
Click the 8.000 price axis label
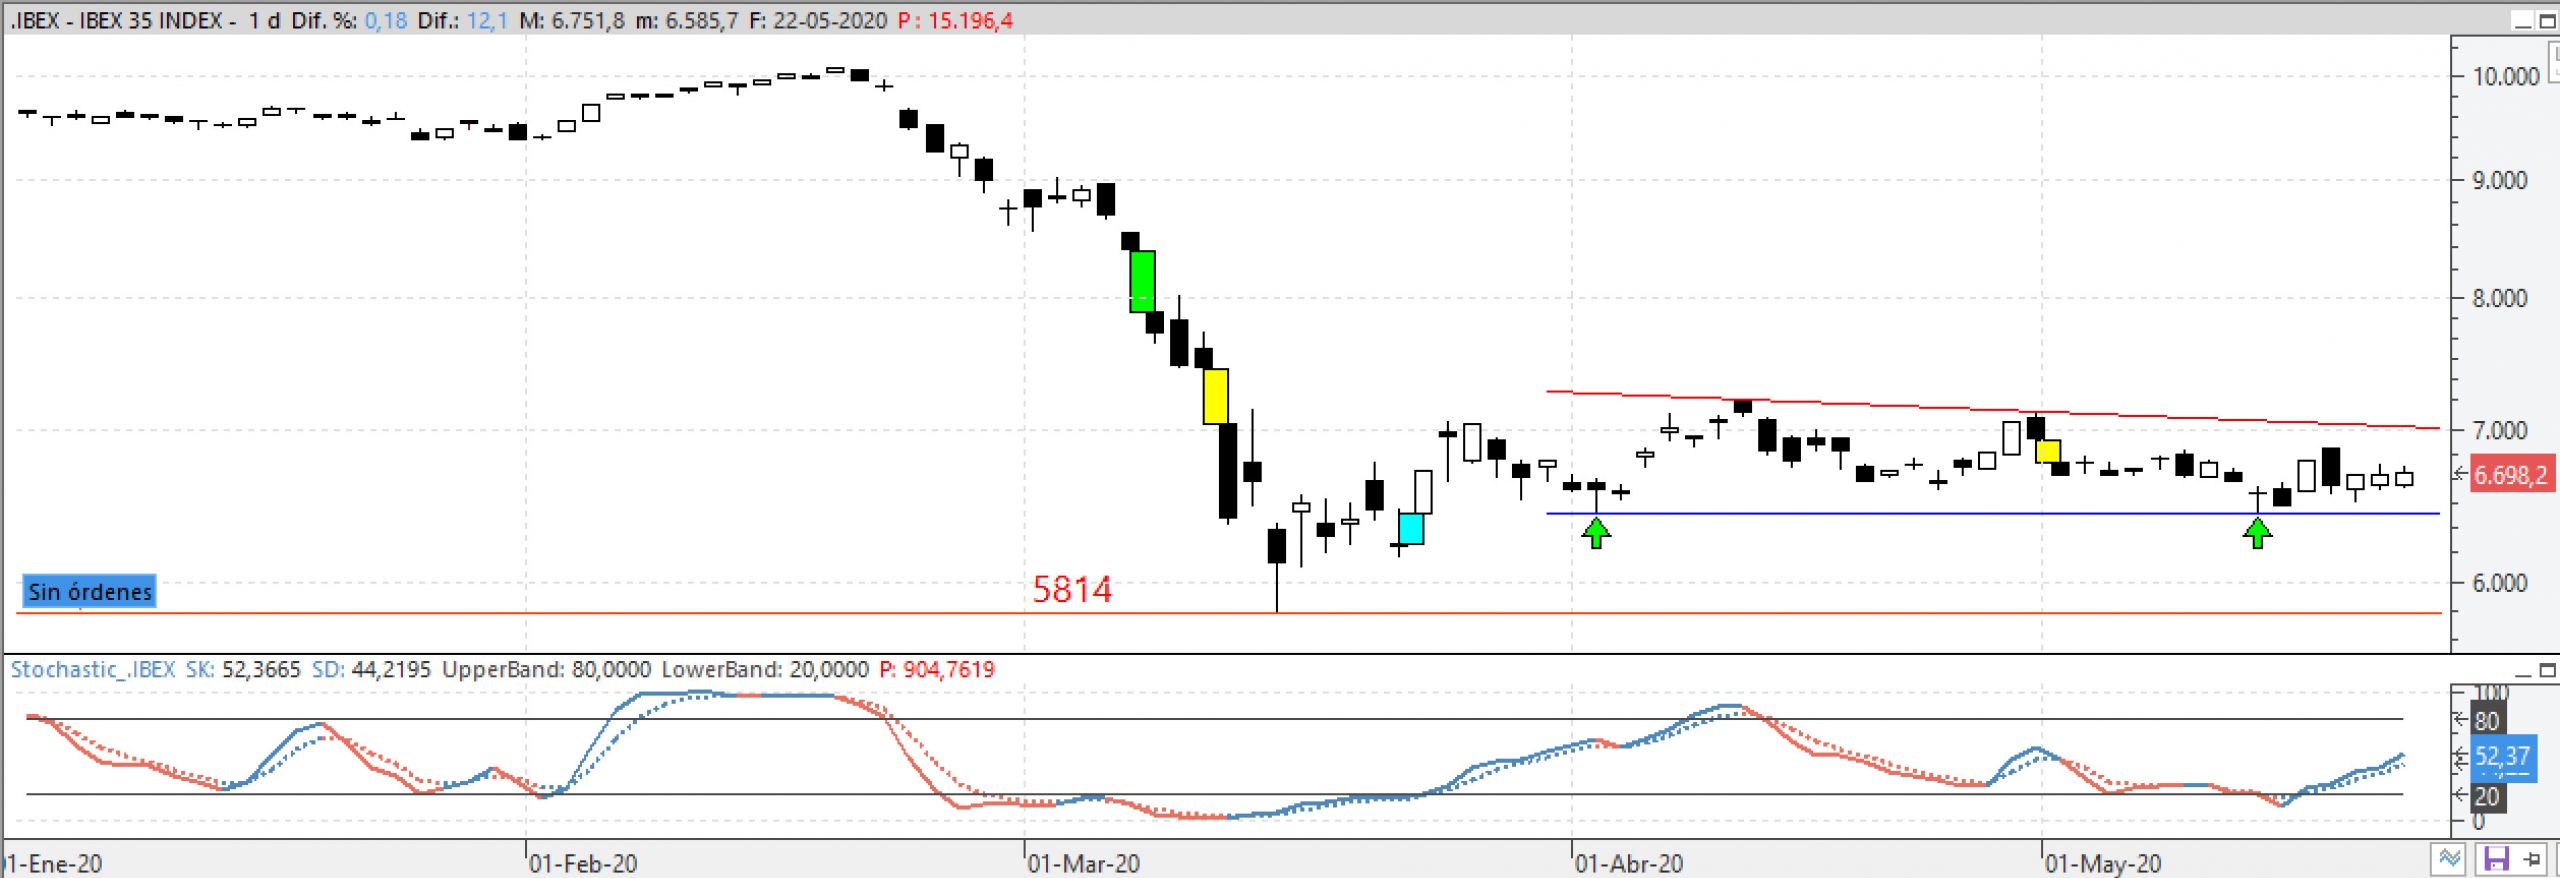pos(2500,299)
